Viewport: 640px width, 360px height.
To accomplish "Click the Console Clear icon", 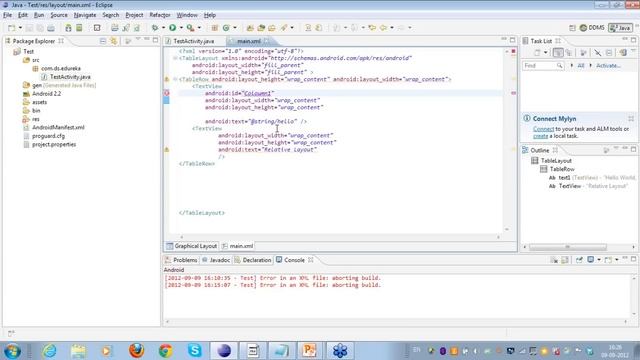I will click(x=554, y=260).
